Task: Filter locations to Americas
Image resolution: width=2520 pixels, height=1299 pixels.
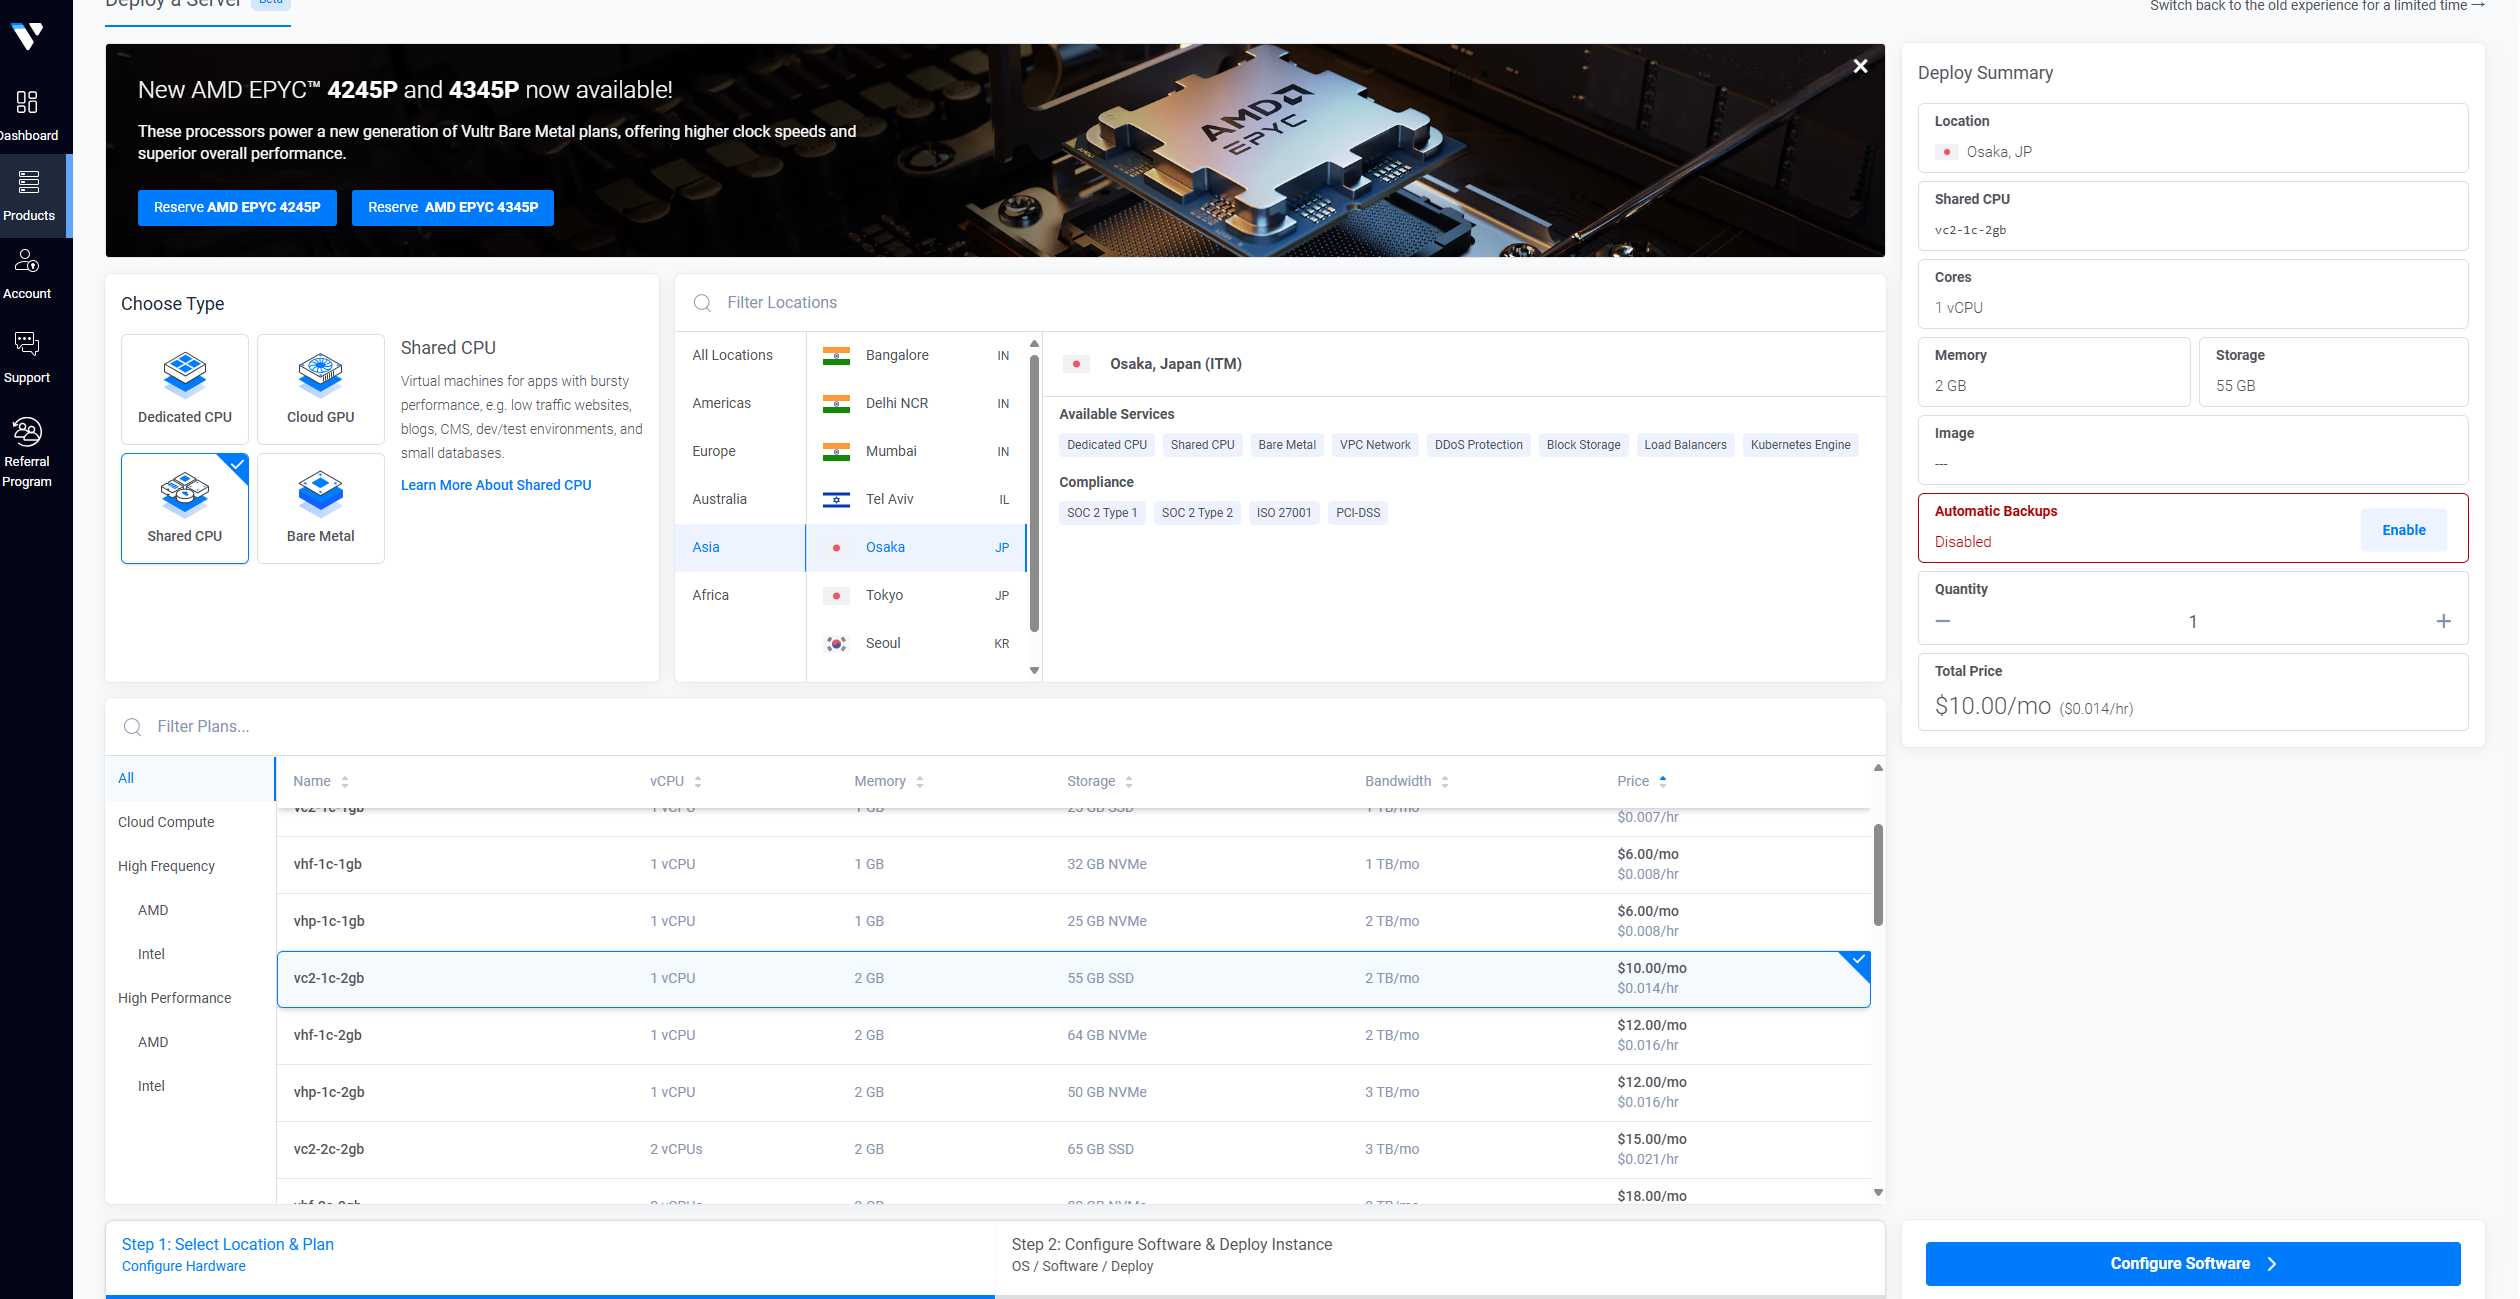Action: pyautogui.click(x=740, y=404)
